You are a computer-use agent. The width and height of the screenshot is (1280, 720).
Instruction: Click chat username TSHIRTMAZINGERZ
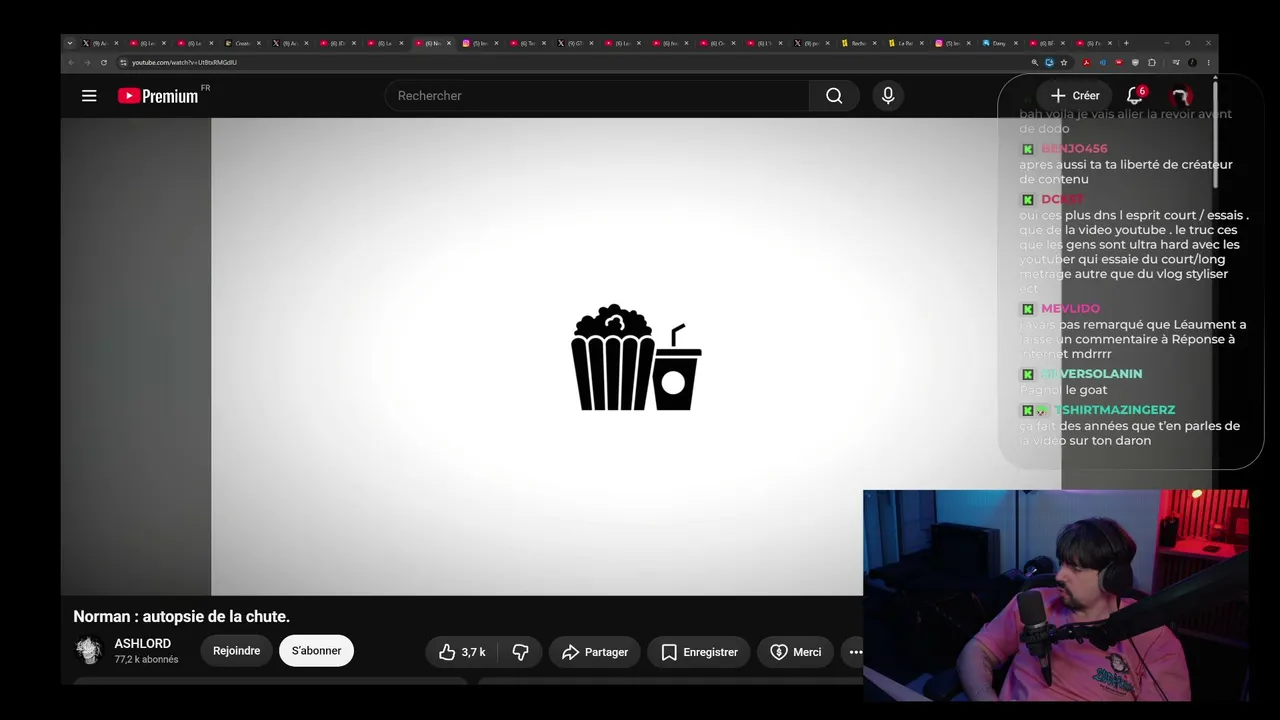coord(1114,410)
